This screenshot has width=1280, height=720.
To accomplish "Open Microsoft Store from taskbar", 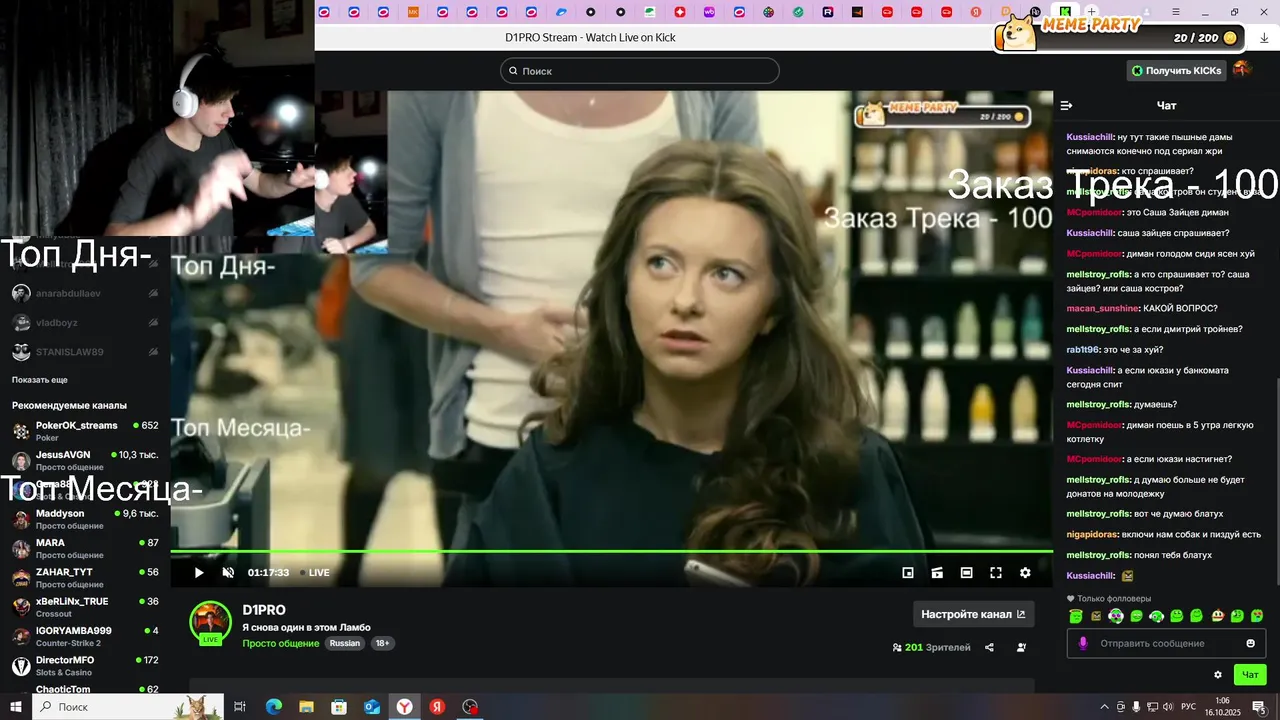I will point(339,706).
